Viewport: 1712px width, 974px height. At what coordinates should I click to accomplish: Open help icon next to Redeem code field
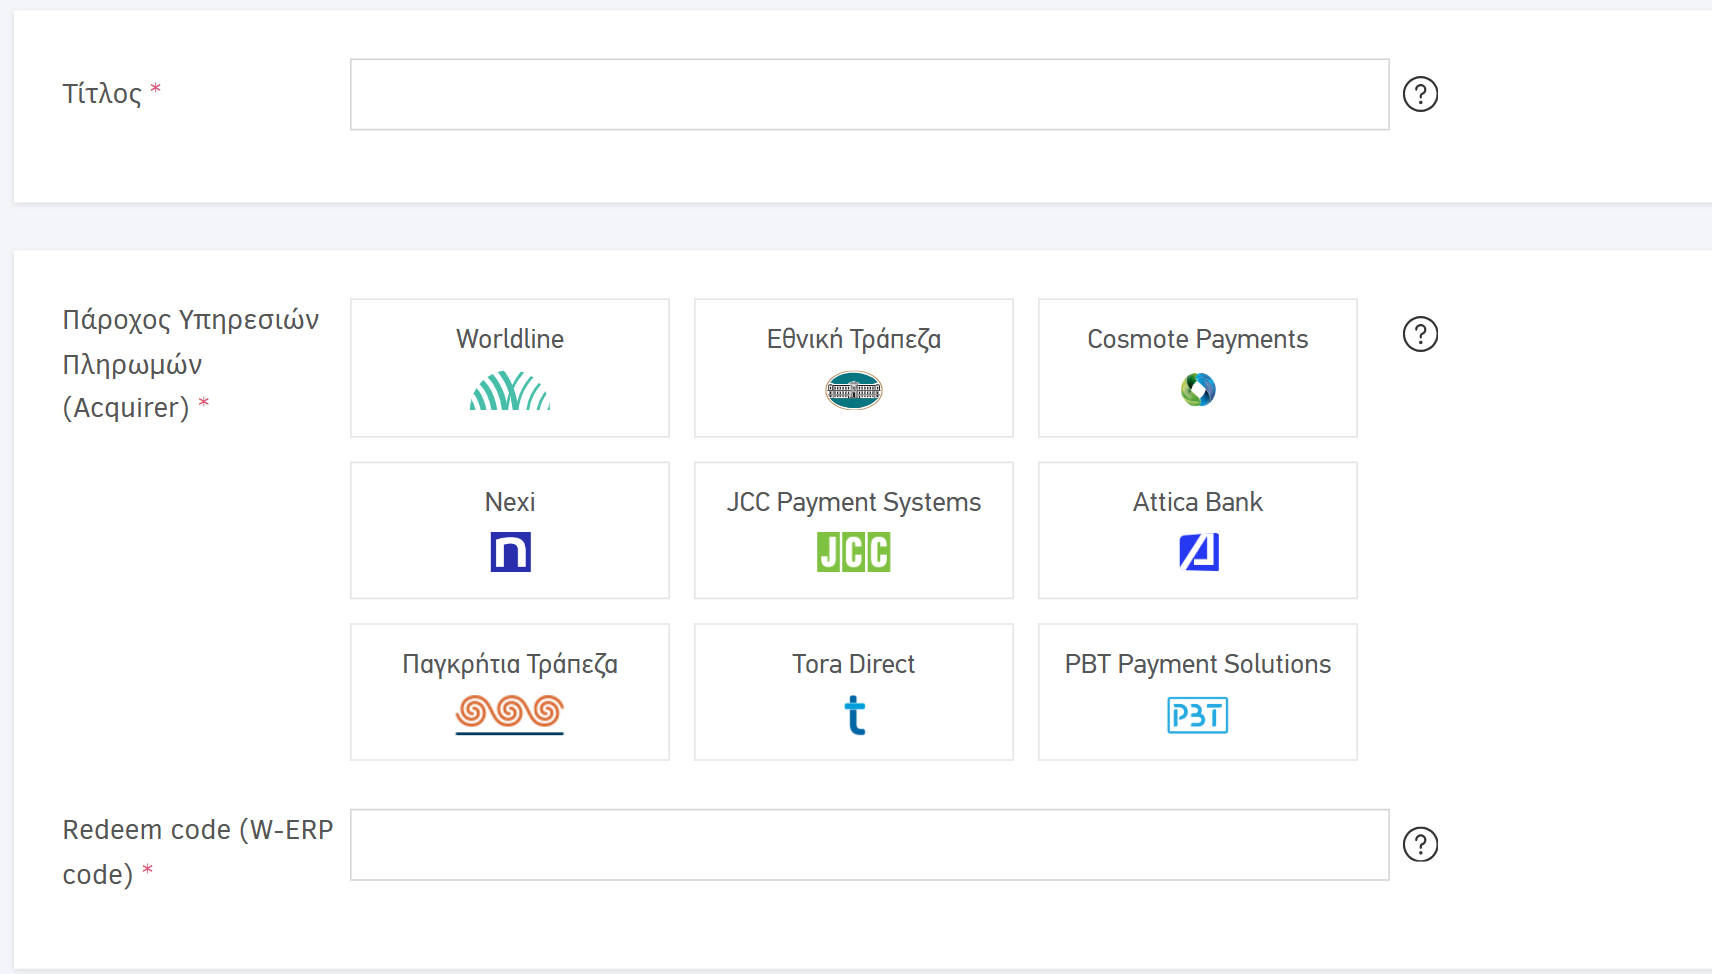(1420, 845)
